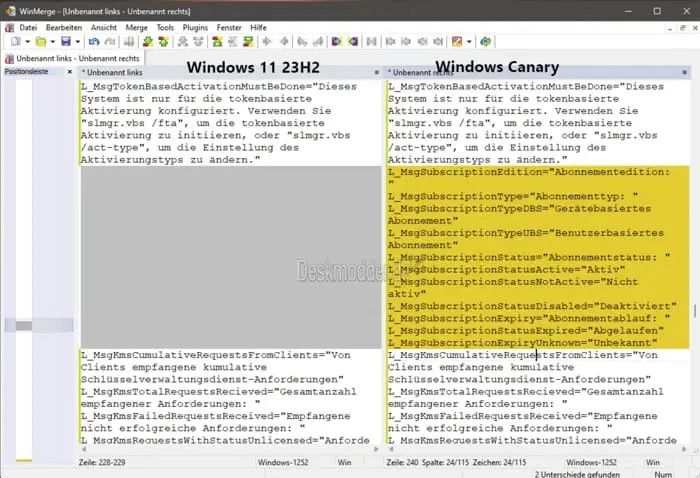Click the Copy Left arrow icon
Image resolution: width=700 pixels, height=478 pixels.
pos(284,42)
